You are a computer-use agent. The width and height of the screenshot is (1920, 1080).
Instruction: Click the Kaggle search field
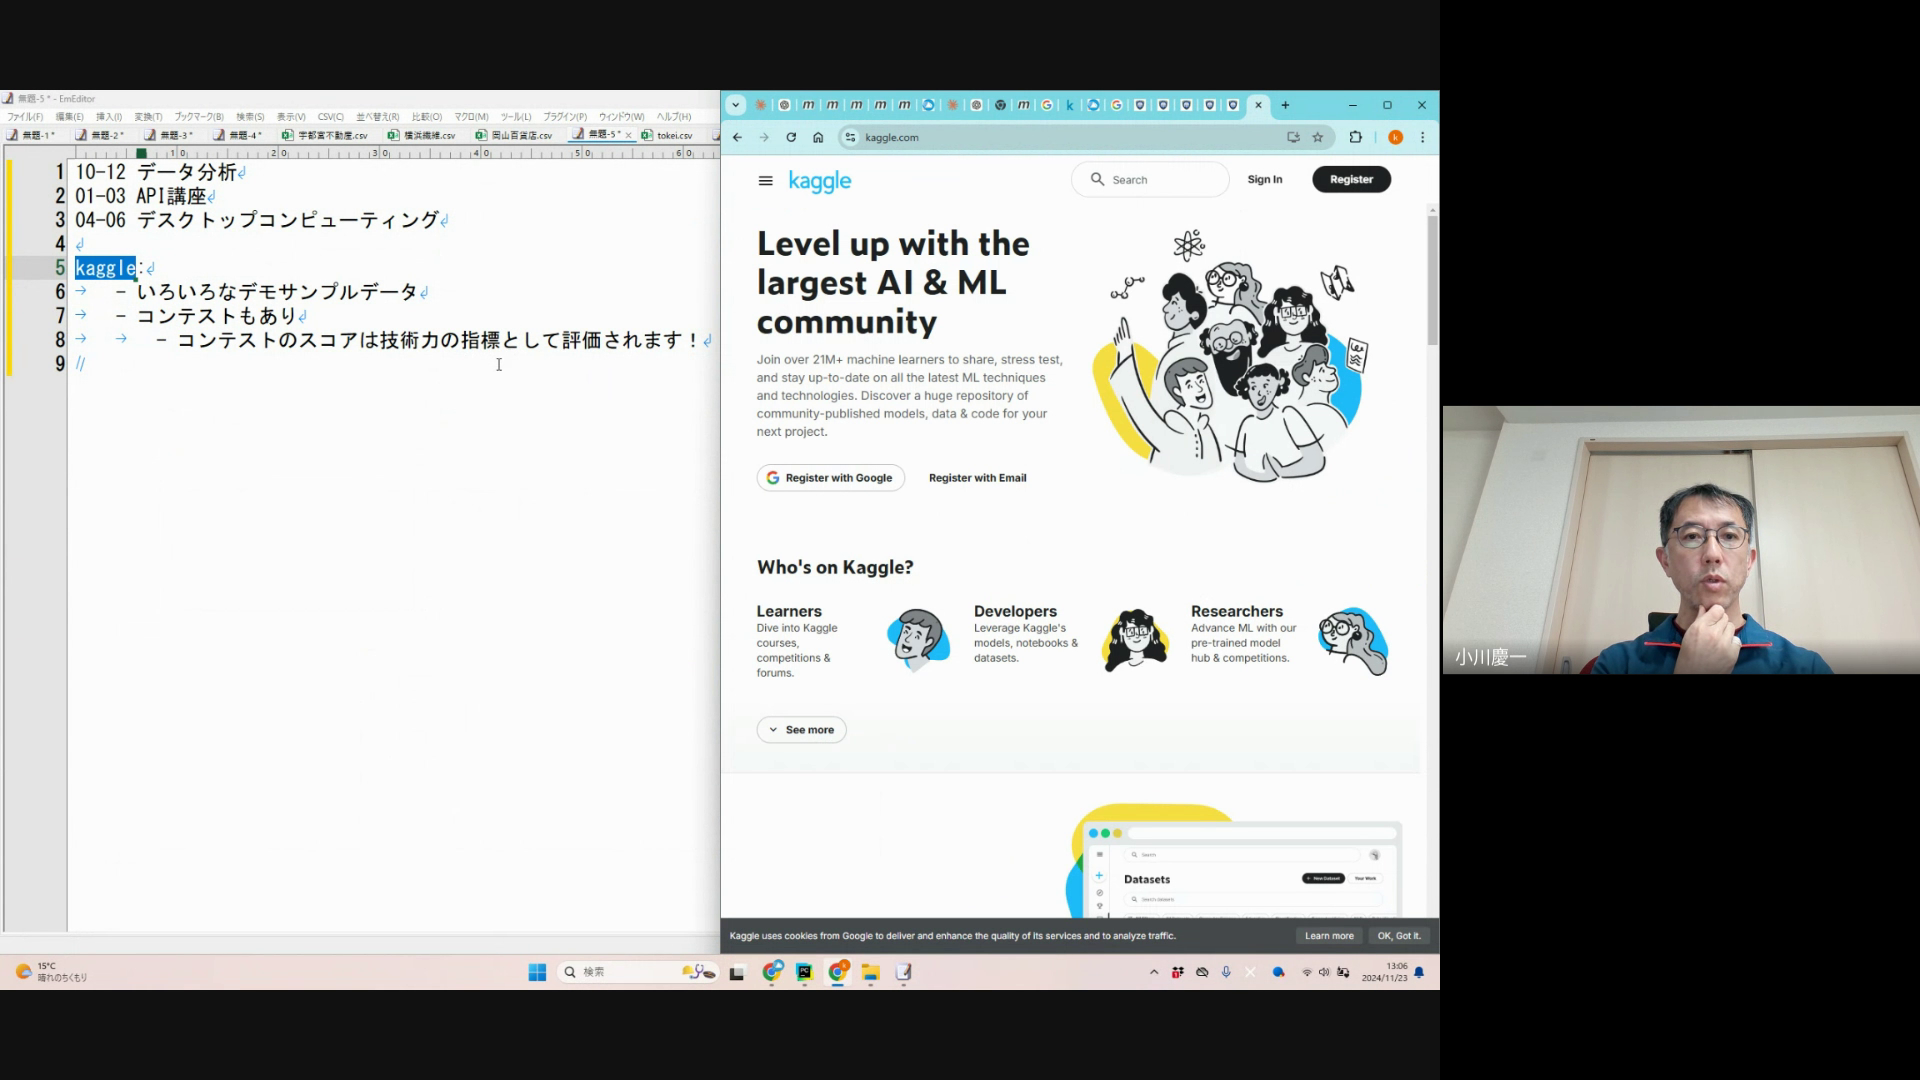[1160, 180]
